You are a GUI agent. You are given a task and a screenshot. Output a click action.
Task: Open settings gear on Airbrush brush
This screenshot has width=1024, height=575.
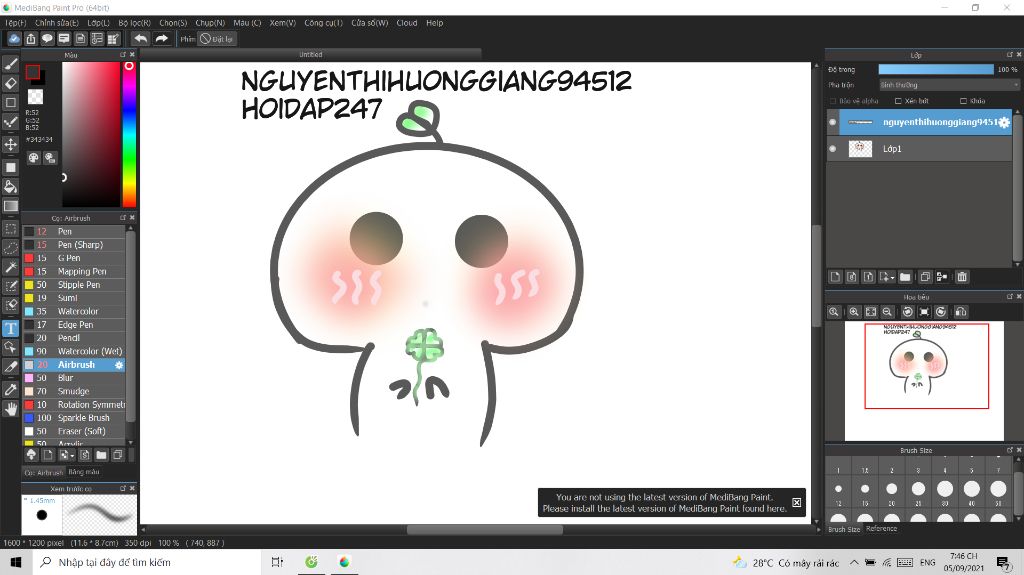(119, 365)
